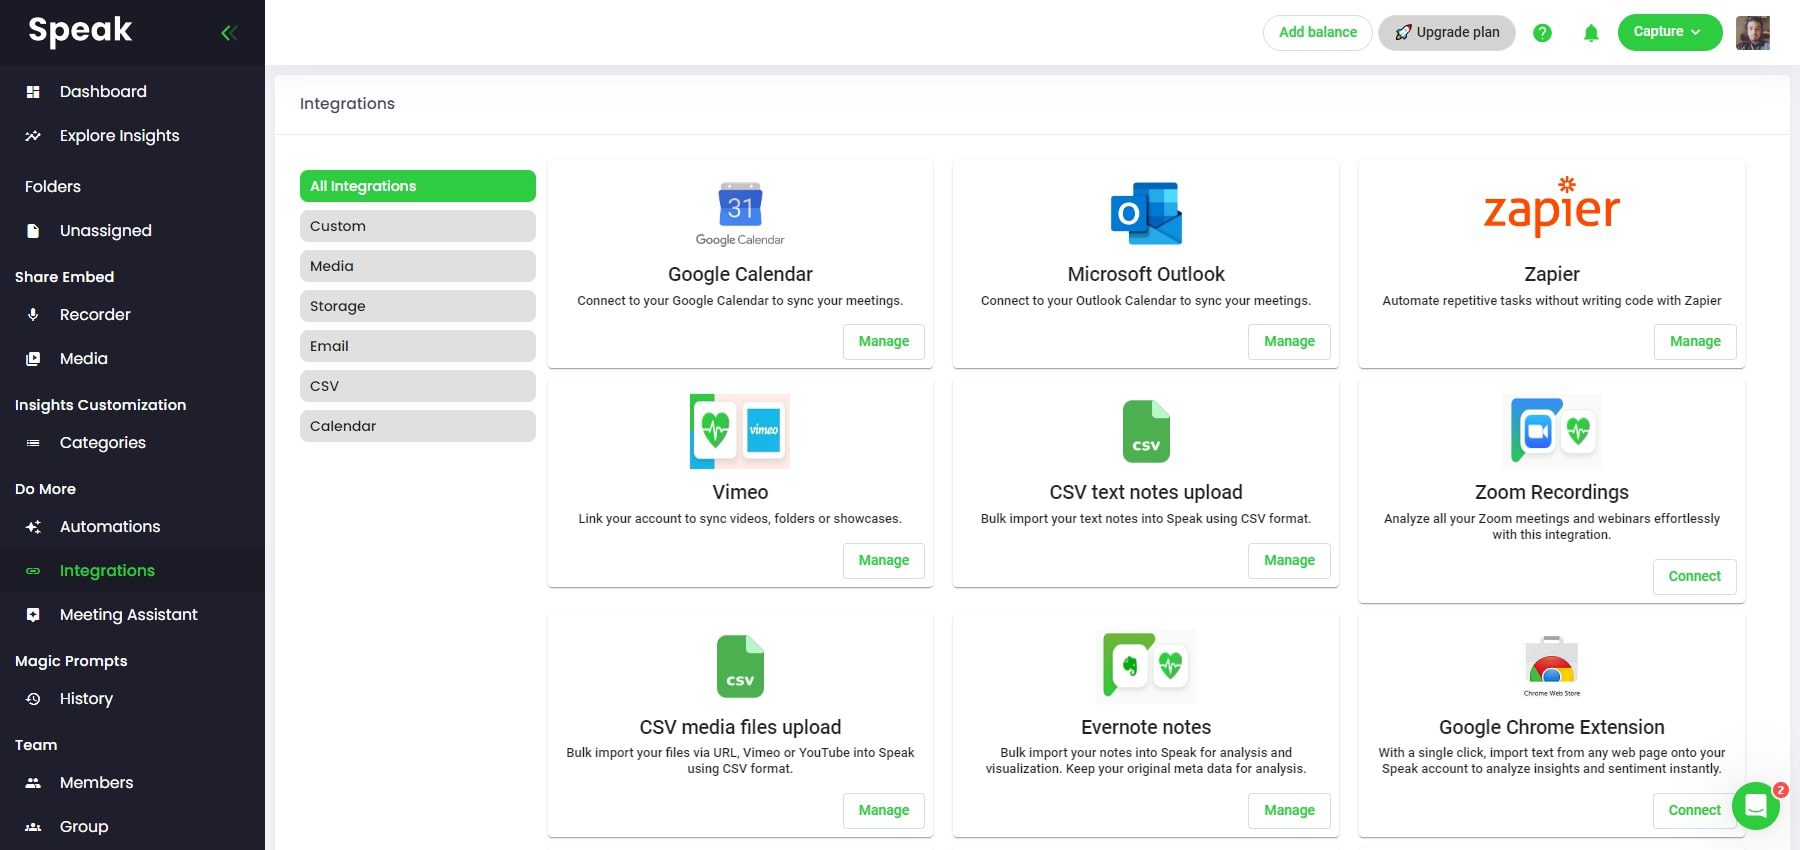Image resolution: width=1800 pixels, height=850 pixels.
Task: Select the Storage filter
Action: pyautogui.click(x=418, y=306)
